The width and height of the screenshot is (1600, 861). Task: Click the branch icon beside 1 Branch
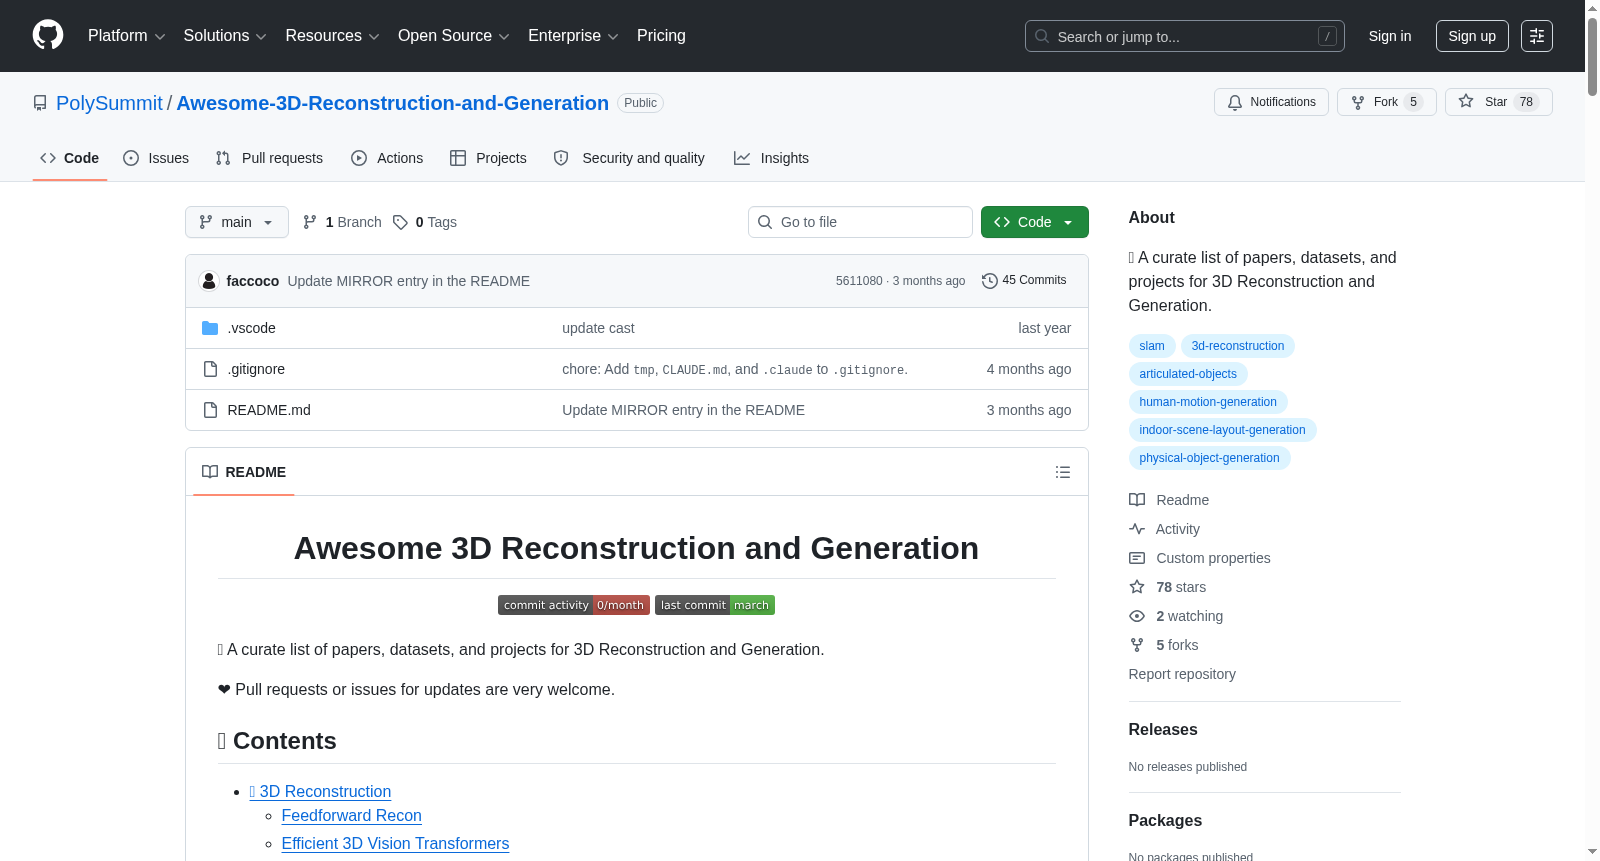point(310,222)
